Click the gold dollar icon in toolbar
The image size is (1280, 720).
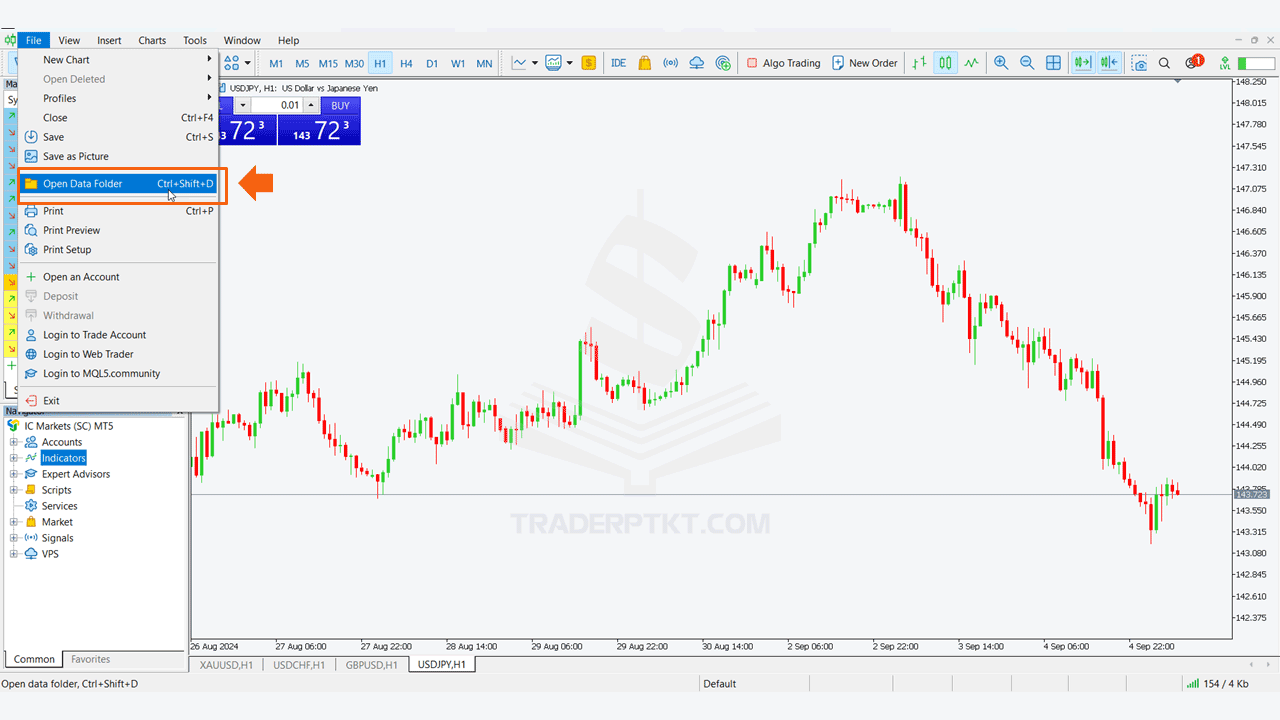point(589,63)
